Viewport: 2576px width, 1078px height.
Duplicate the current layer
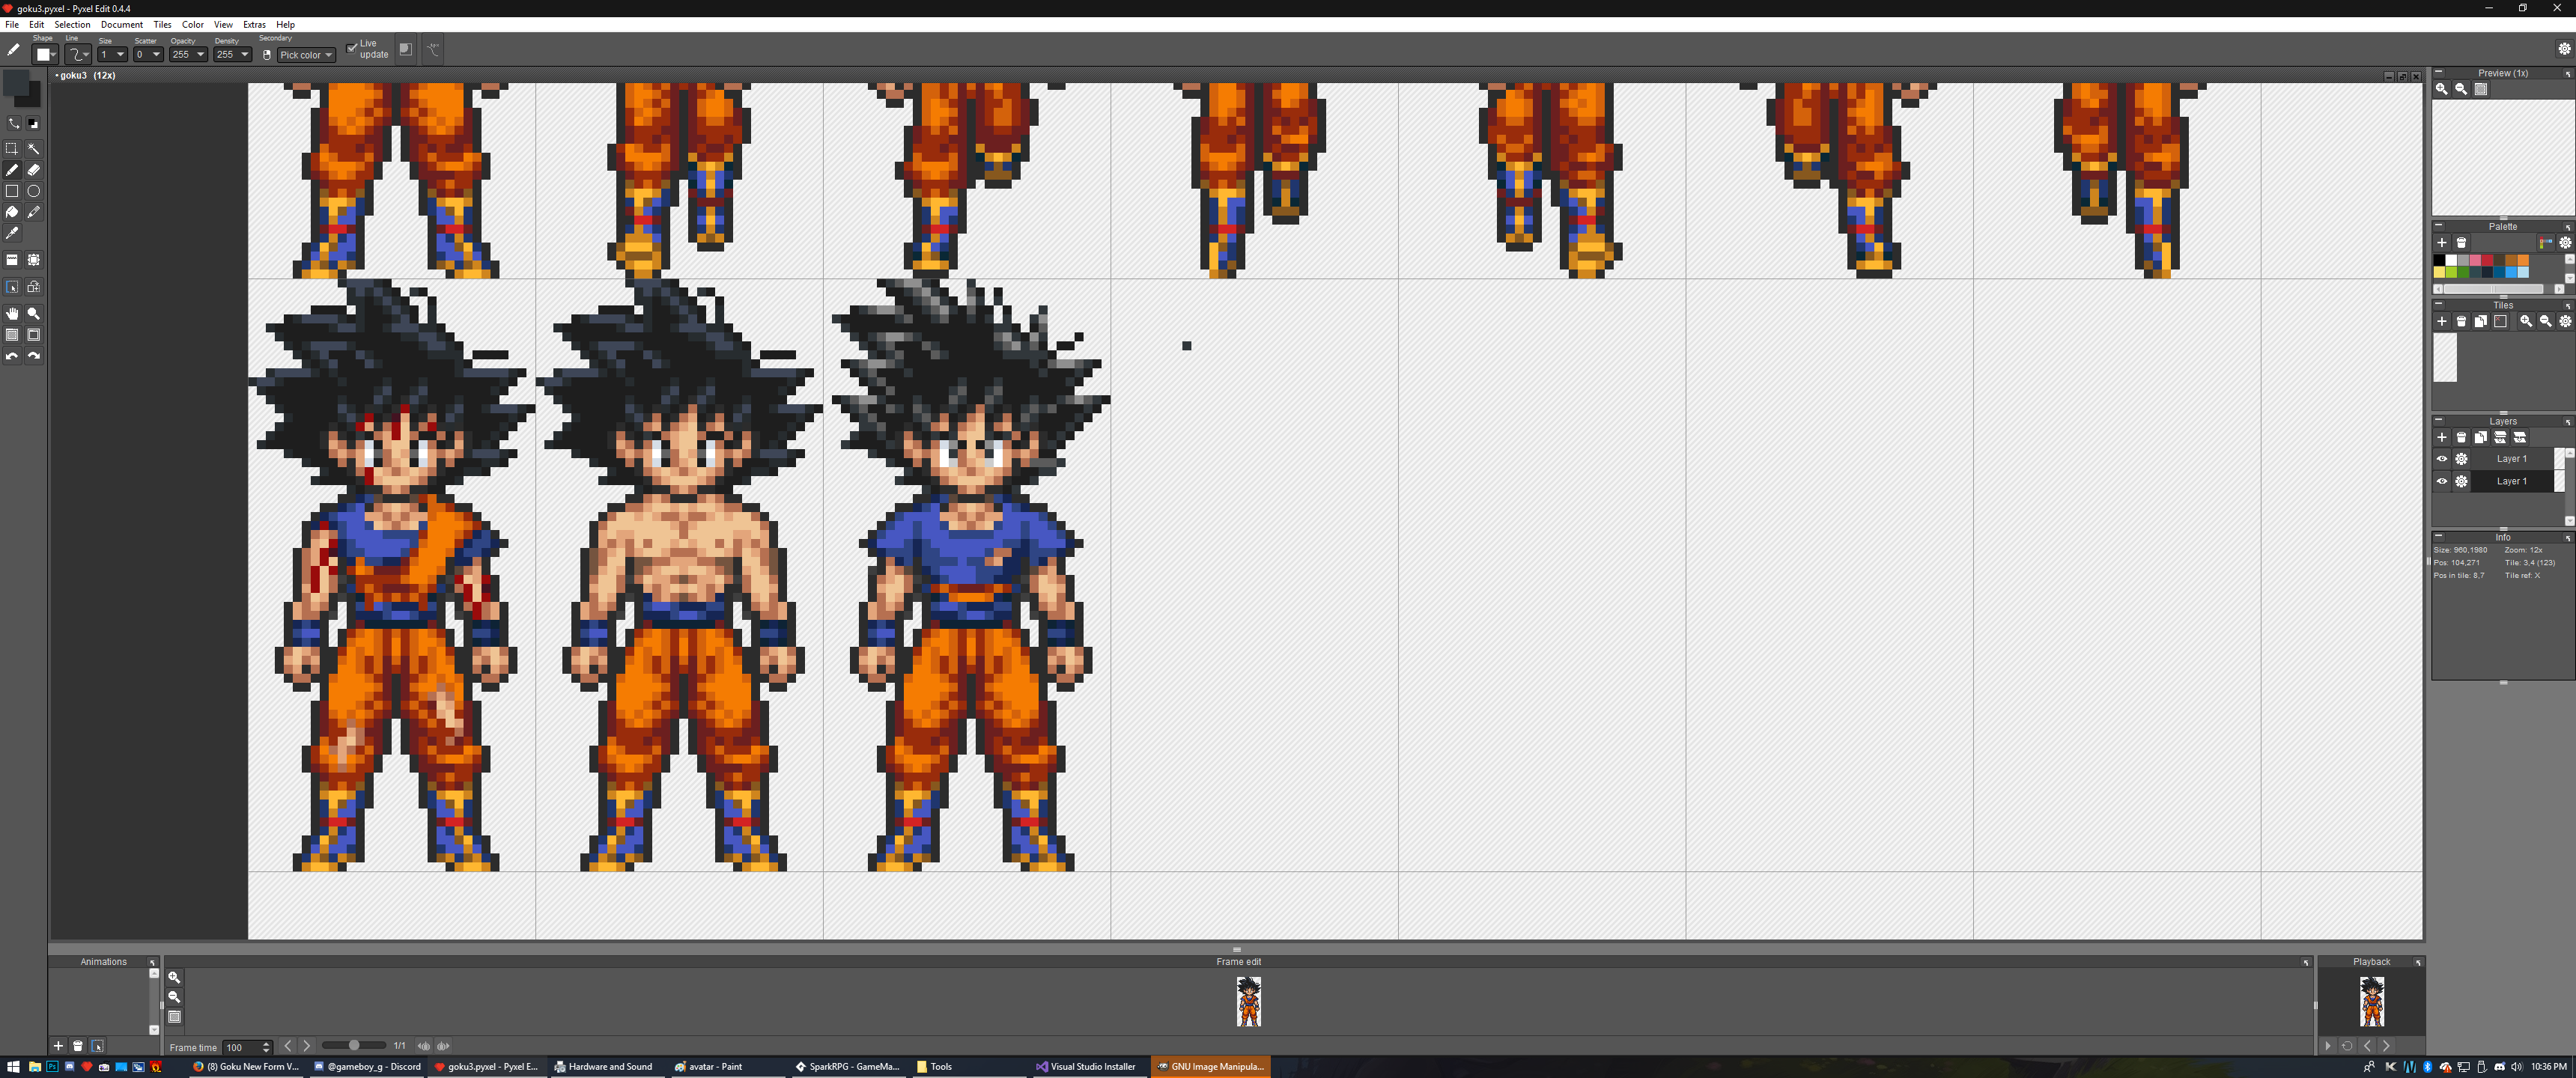(2481, 437)
